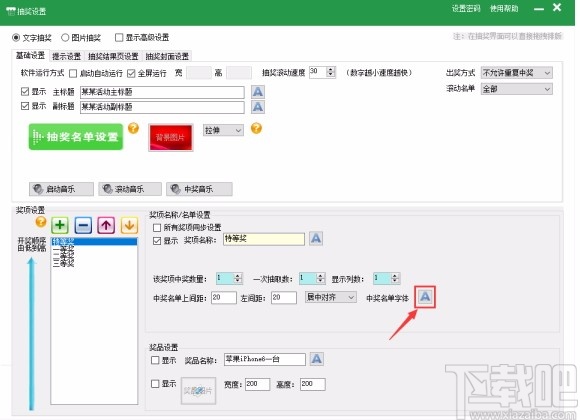Switch to the prompt settings tab

click(67, 56)
